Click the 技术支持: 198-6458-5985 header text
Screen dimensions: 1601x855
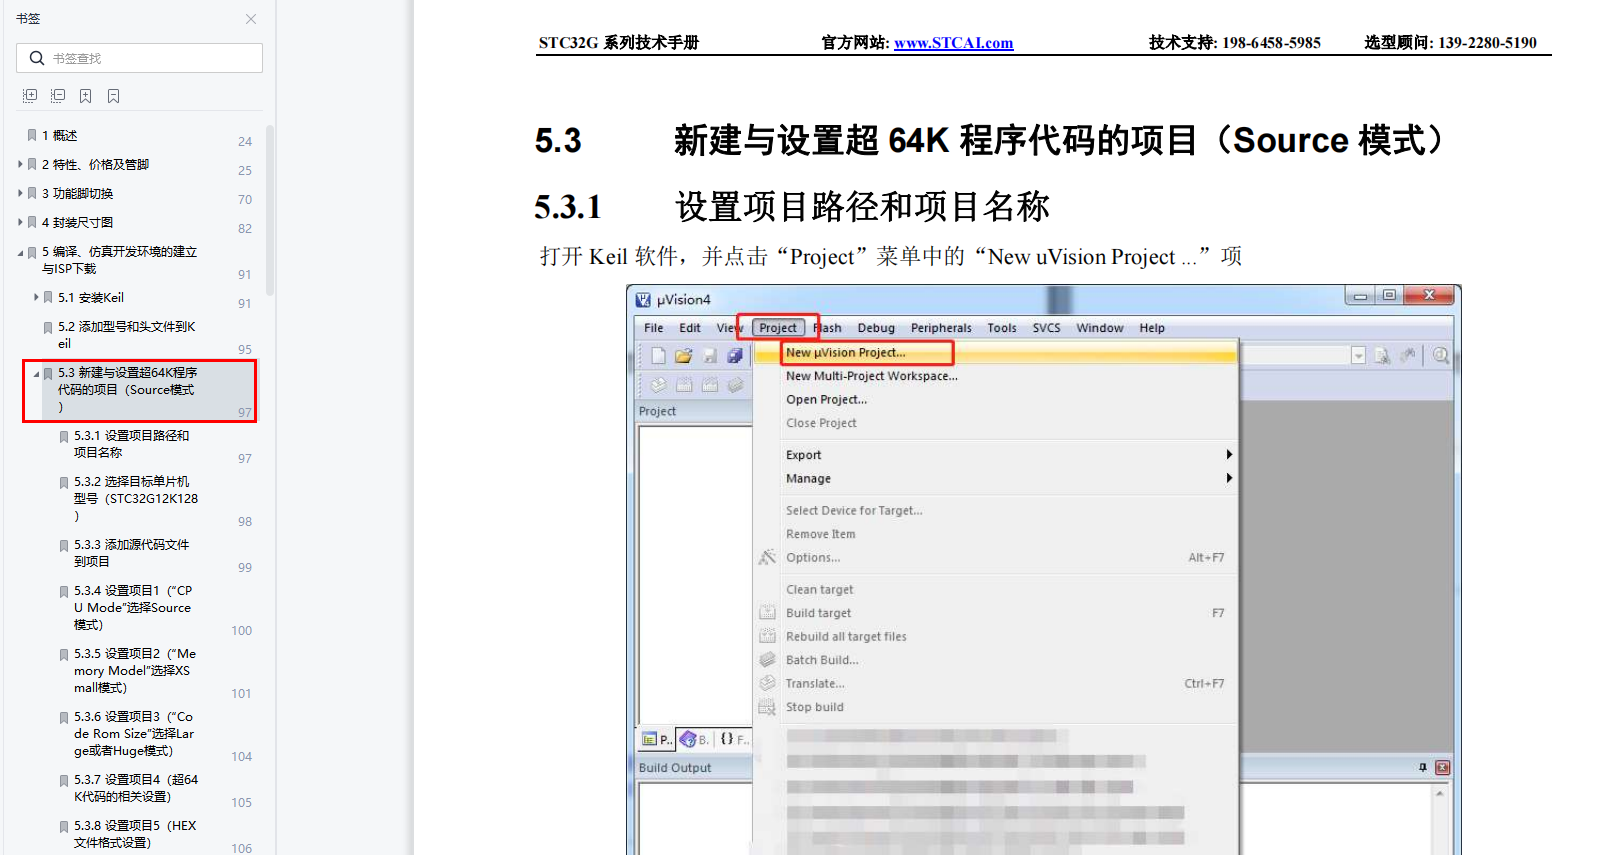[x=1234, y=42]
